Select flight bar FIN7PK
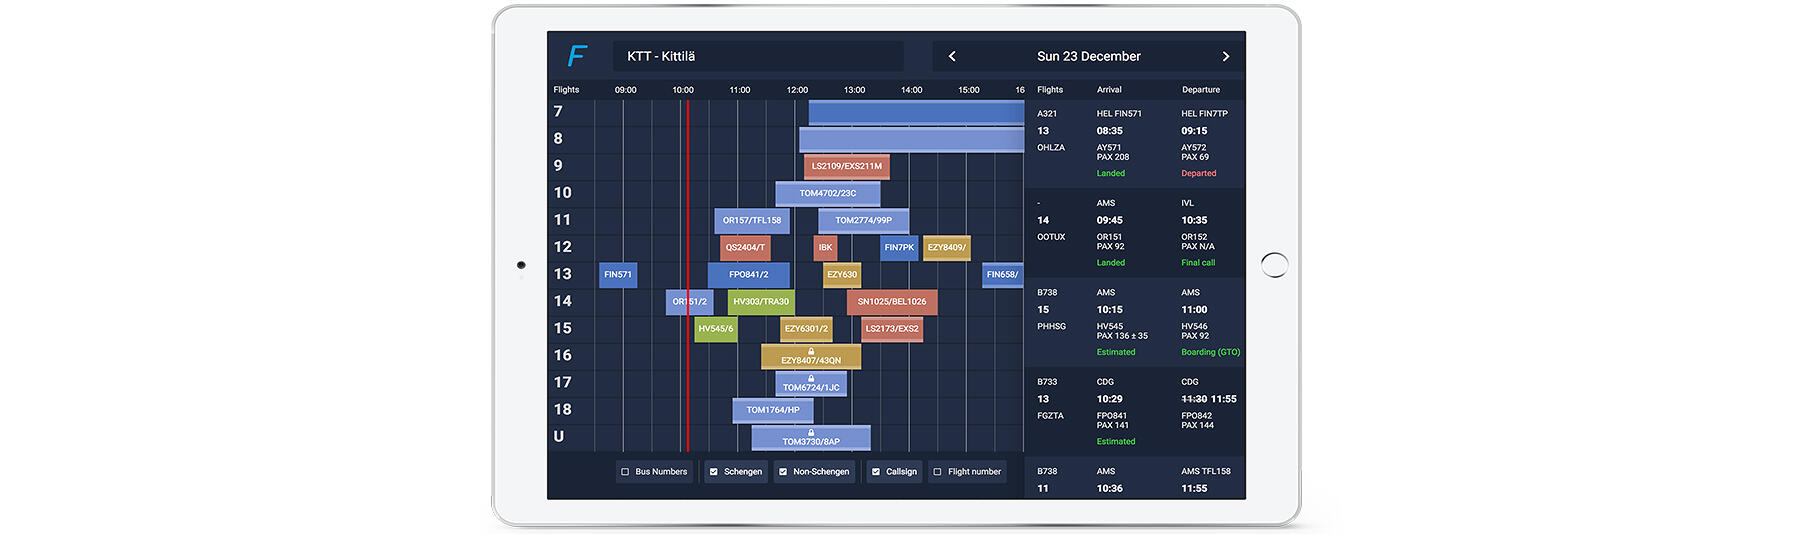The height and width of the screenshot is (534, 1800). coord(899,247)
